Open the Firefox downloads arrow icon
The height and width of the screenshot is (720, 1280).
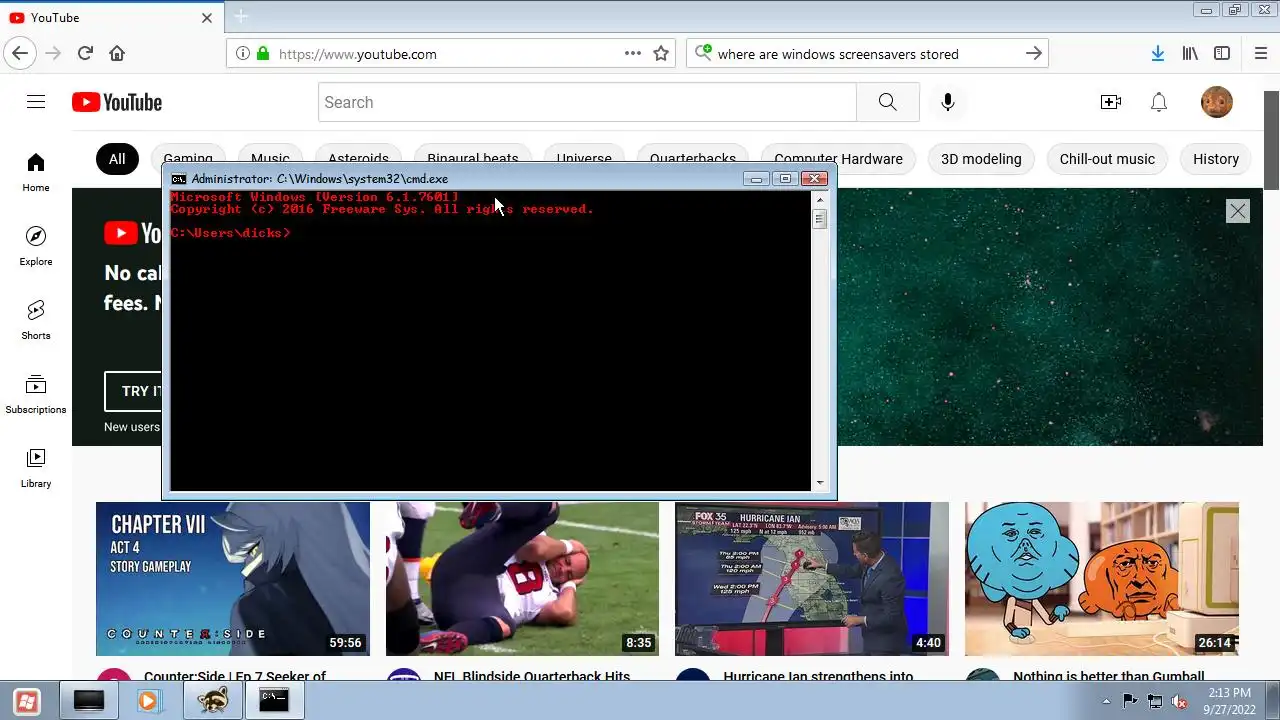pos(1157,54)
